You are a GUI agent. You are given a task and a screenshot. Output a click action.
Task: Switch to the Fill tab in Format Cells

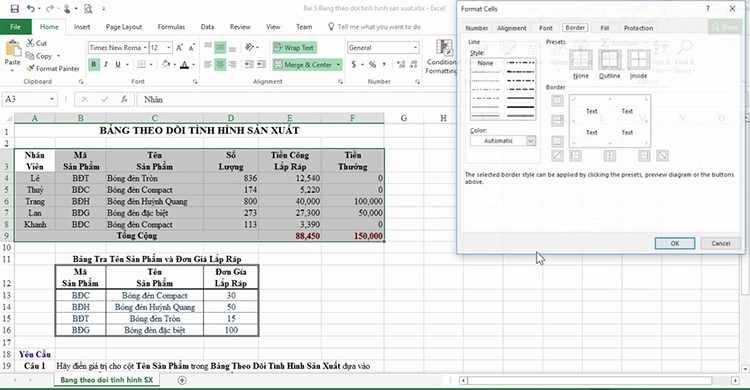(605, 28)
